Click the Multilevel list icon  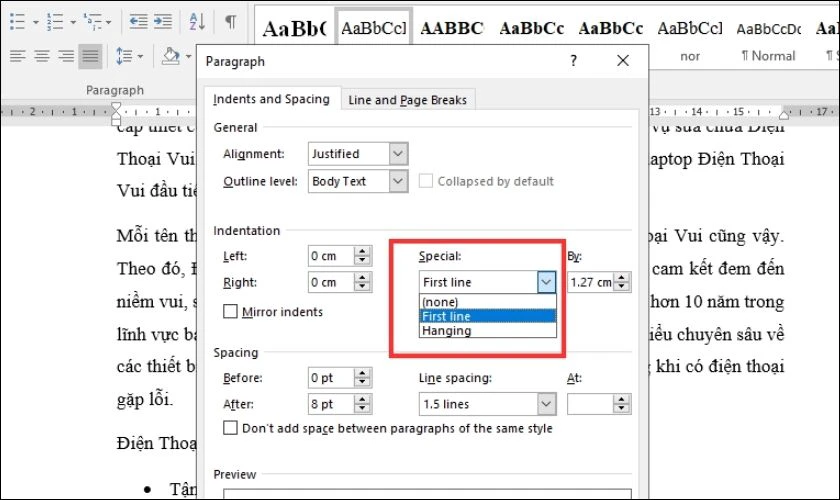pos(92,22)
